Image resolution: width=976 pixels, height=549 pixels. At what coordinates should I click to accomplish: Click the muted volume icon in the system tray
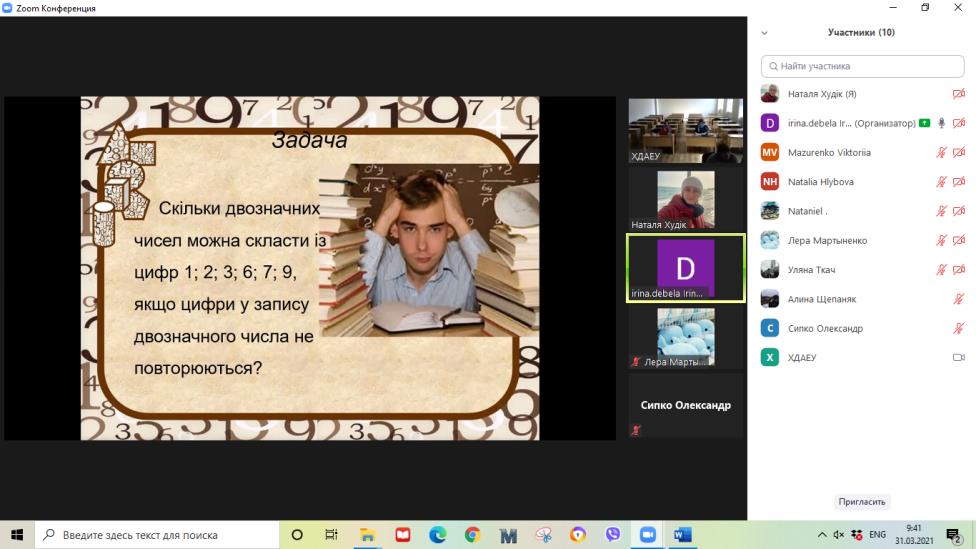[839, 535]
